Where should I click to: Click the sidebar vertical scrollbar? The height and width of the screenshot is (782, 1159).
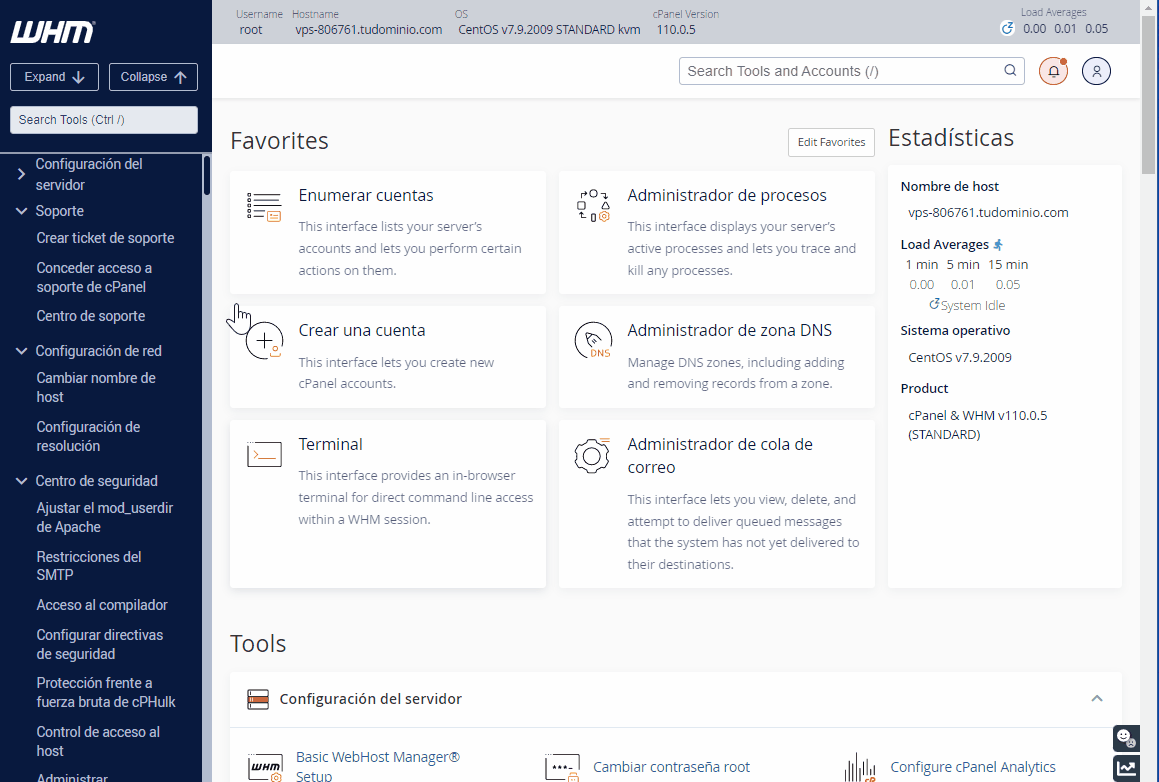click(x=206, y=175)
